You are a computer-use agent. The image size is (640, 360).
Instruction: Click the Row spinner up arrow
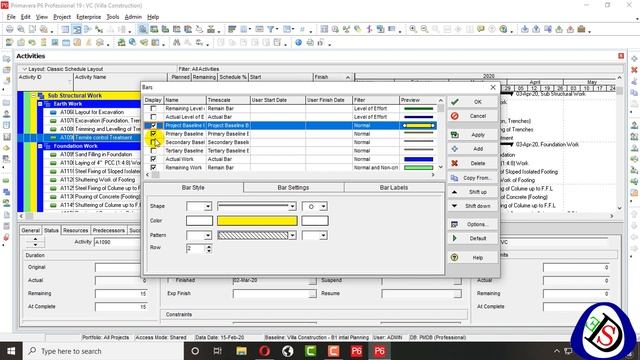(209, 247)
